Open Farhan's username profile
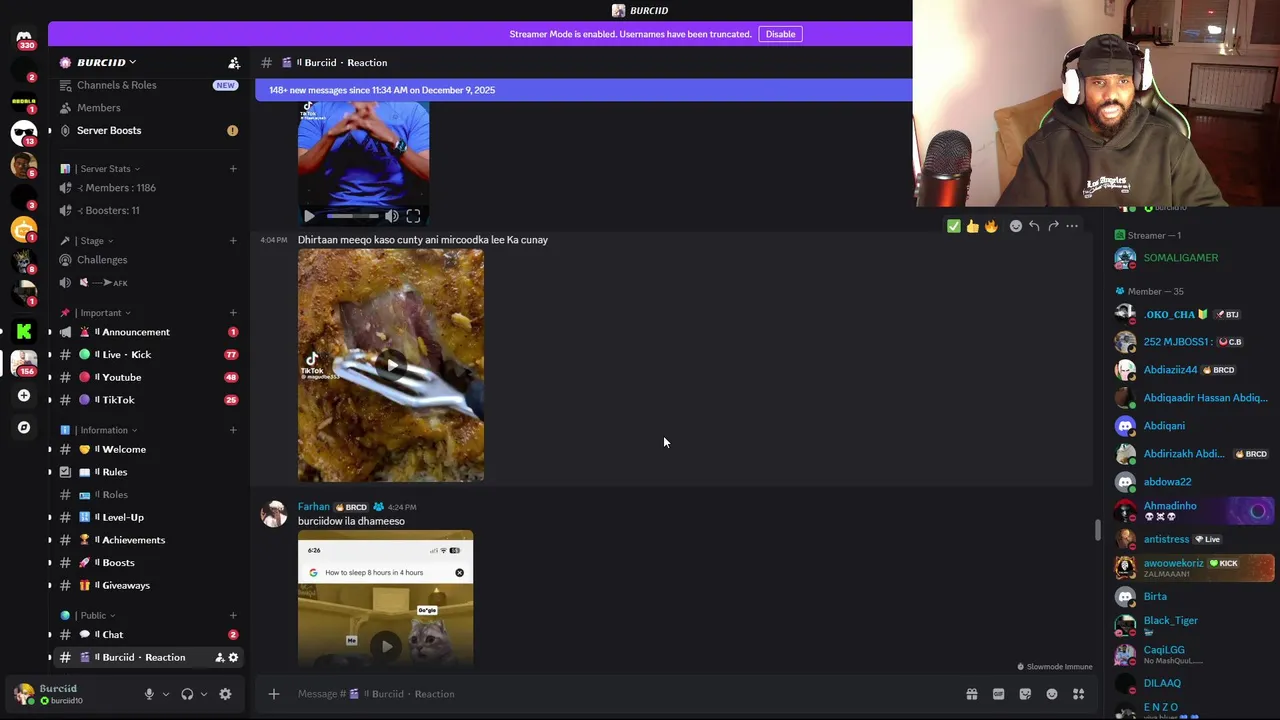This screenshot has height=720, width=1280. (313, 507)
